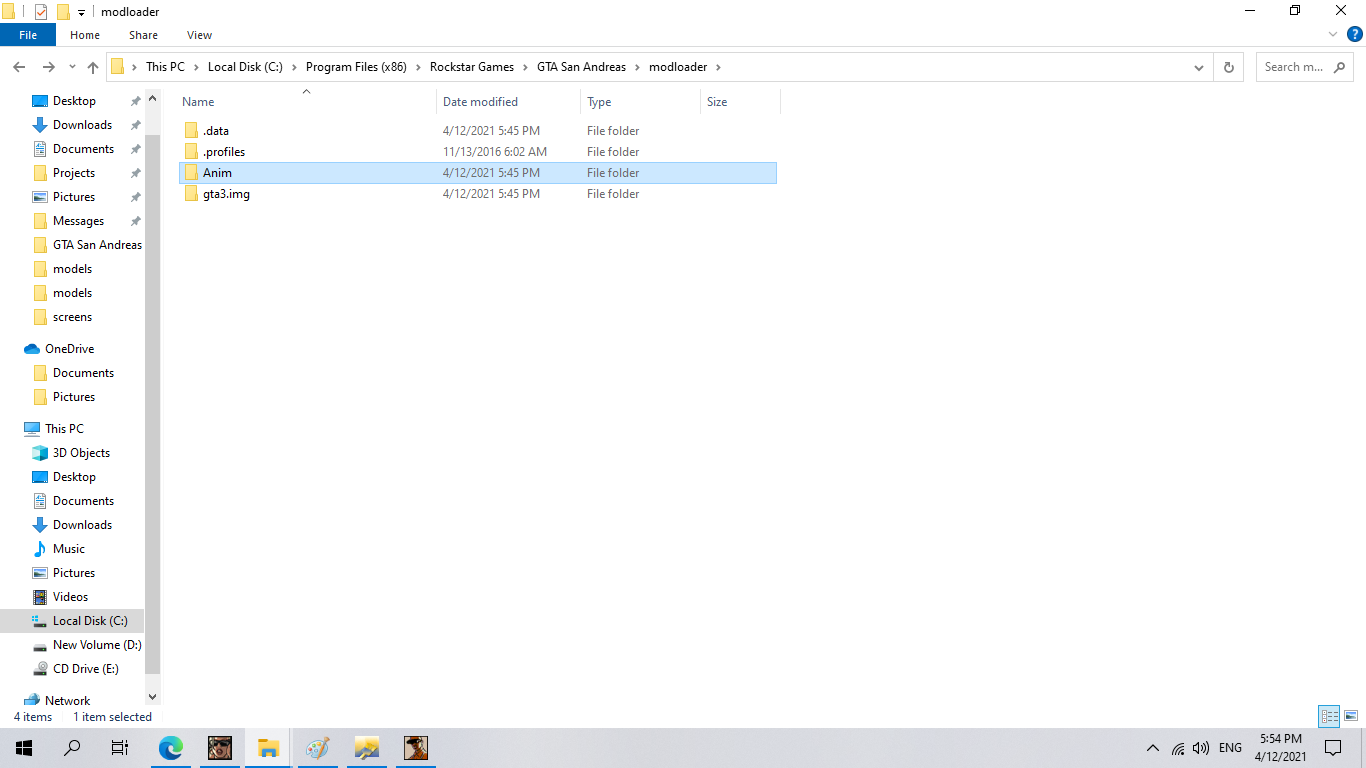The height and width of the screenshot is (768, 1366).
Task: Open Desktop in Quick access
Action: (x=74, y=101)
